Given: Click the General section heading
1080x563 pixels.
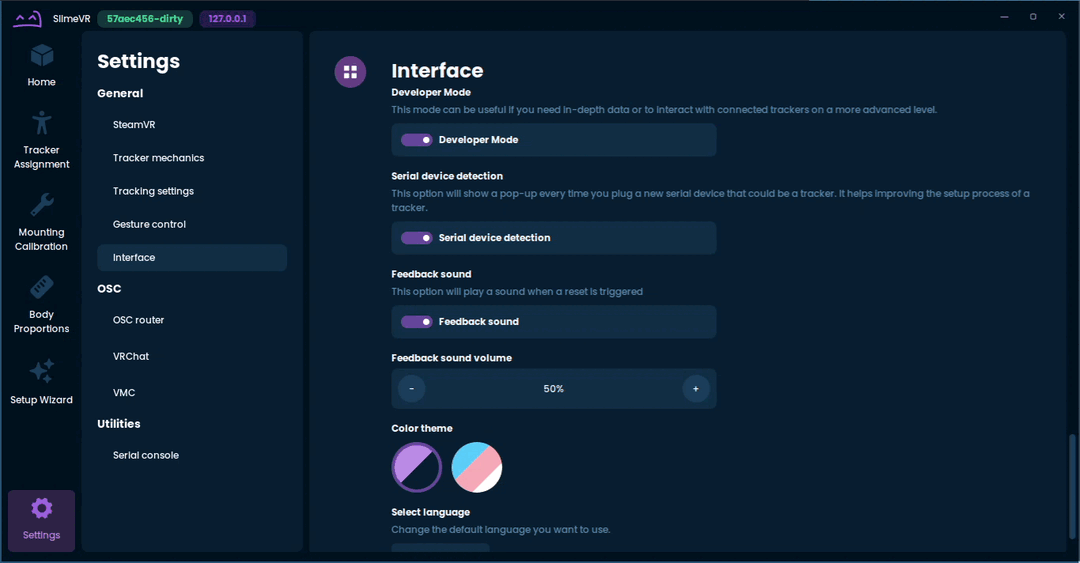Looking at the screenshot, I should coord(120,93).
